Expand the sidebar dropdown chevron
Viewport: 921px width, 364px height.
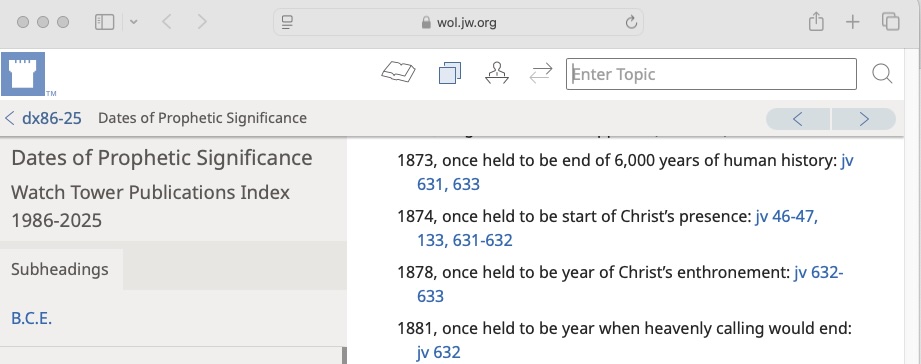(x=133, y=22)
